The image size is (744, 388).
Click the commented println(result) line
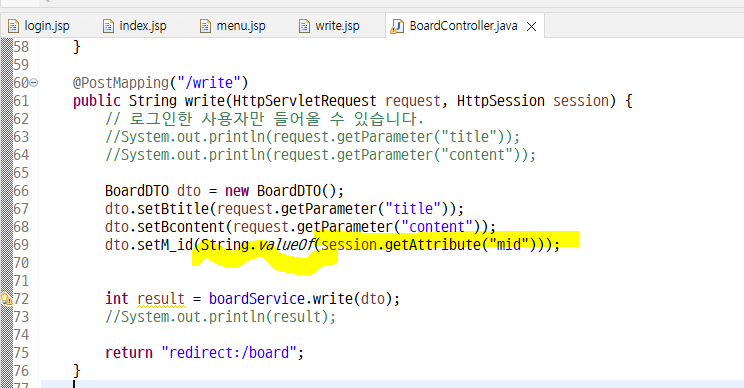point(221,317)
